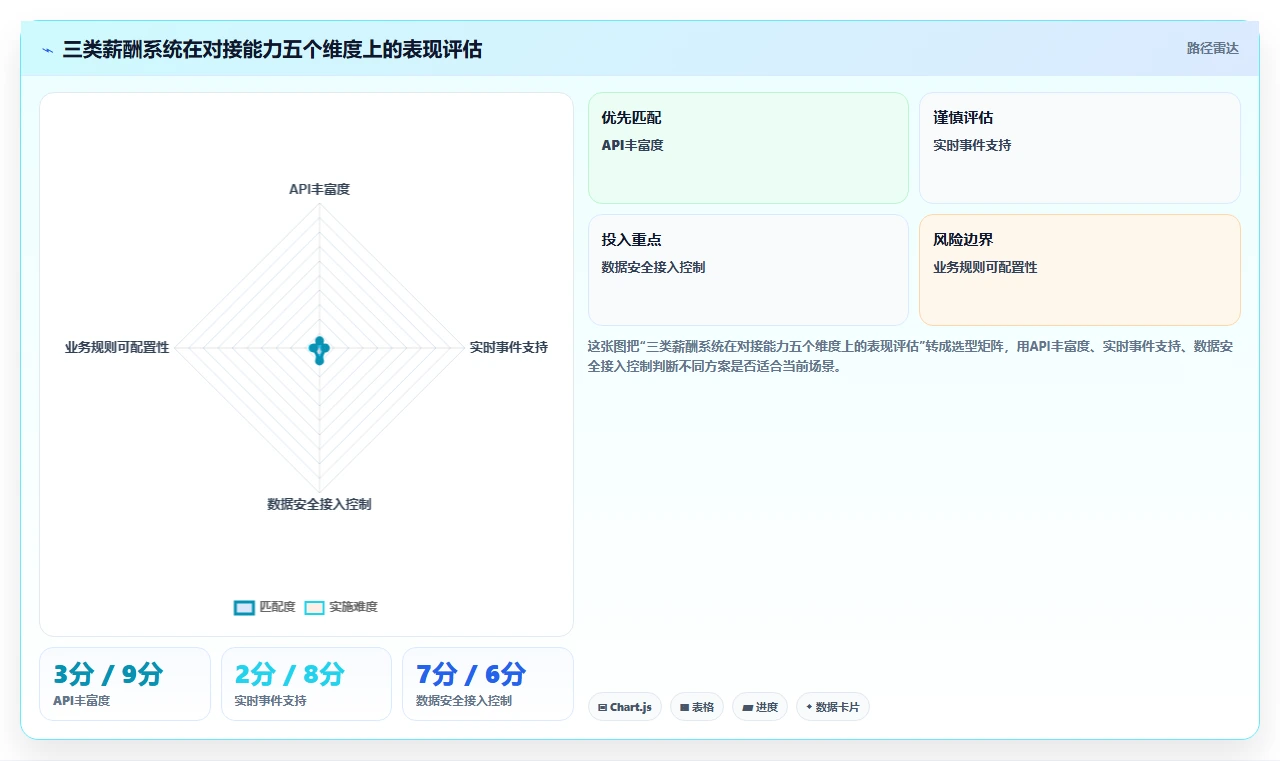Click API丰富度 caption under 3分 / 9分
The width and height of the screenshot is (1280, 761).
(81, 701)
